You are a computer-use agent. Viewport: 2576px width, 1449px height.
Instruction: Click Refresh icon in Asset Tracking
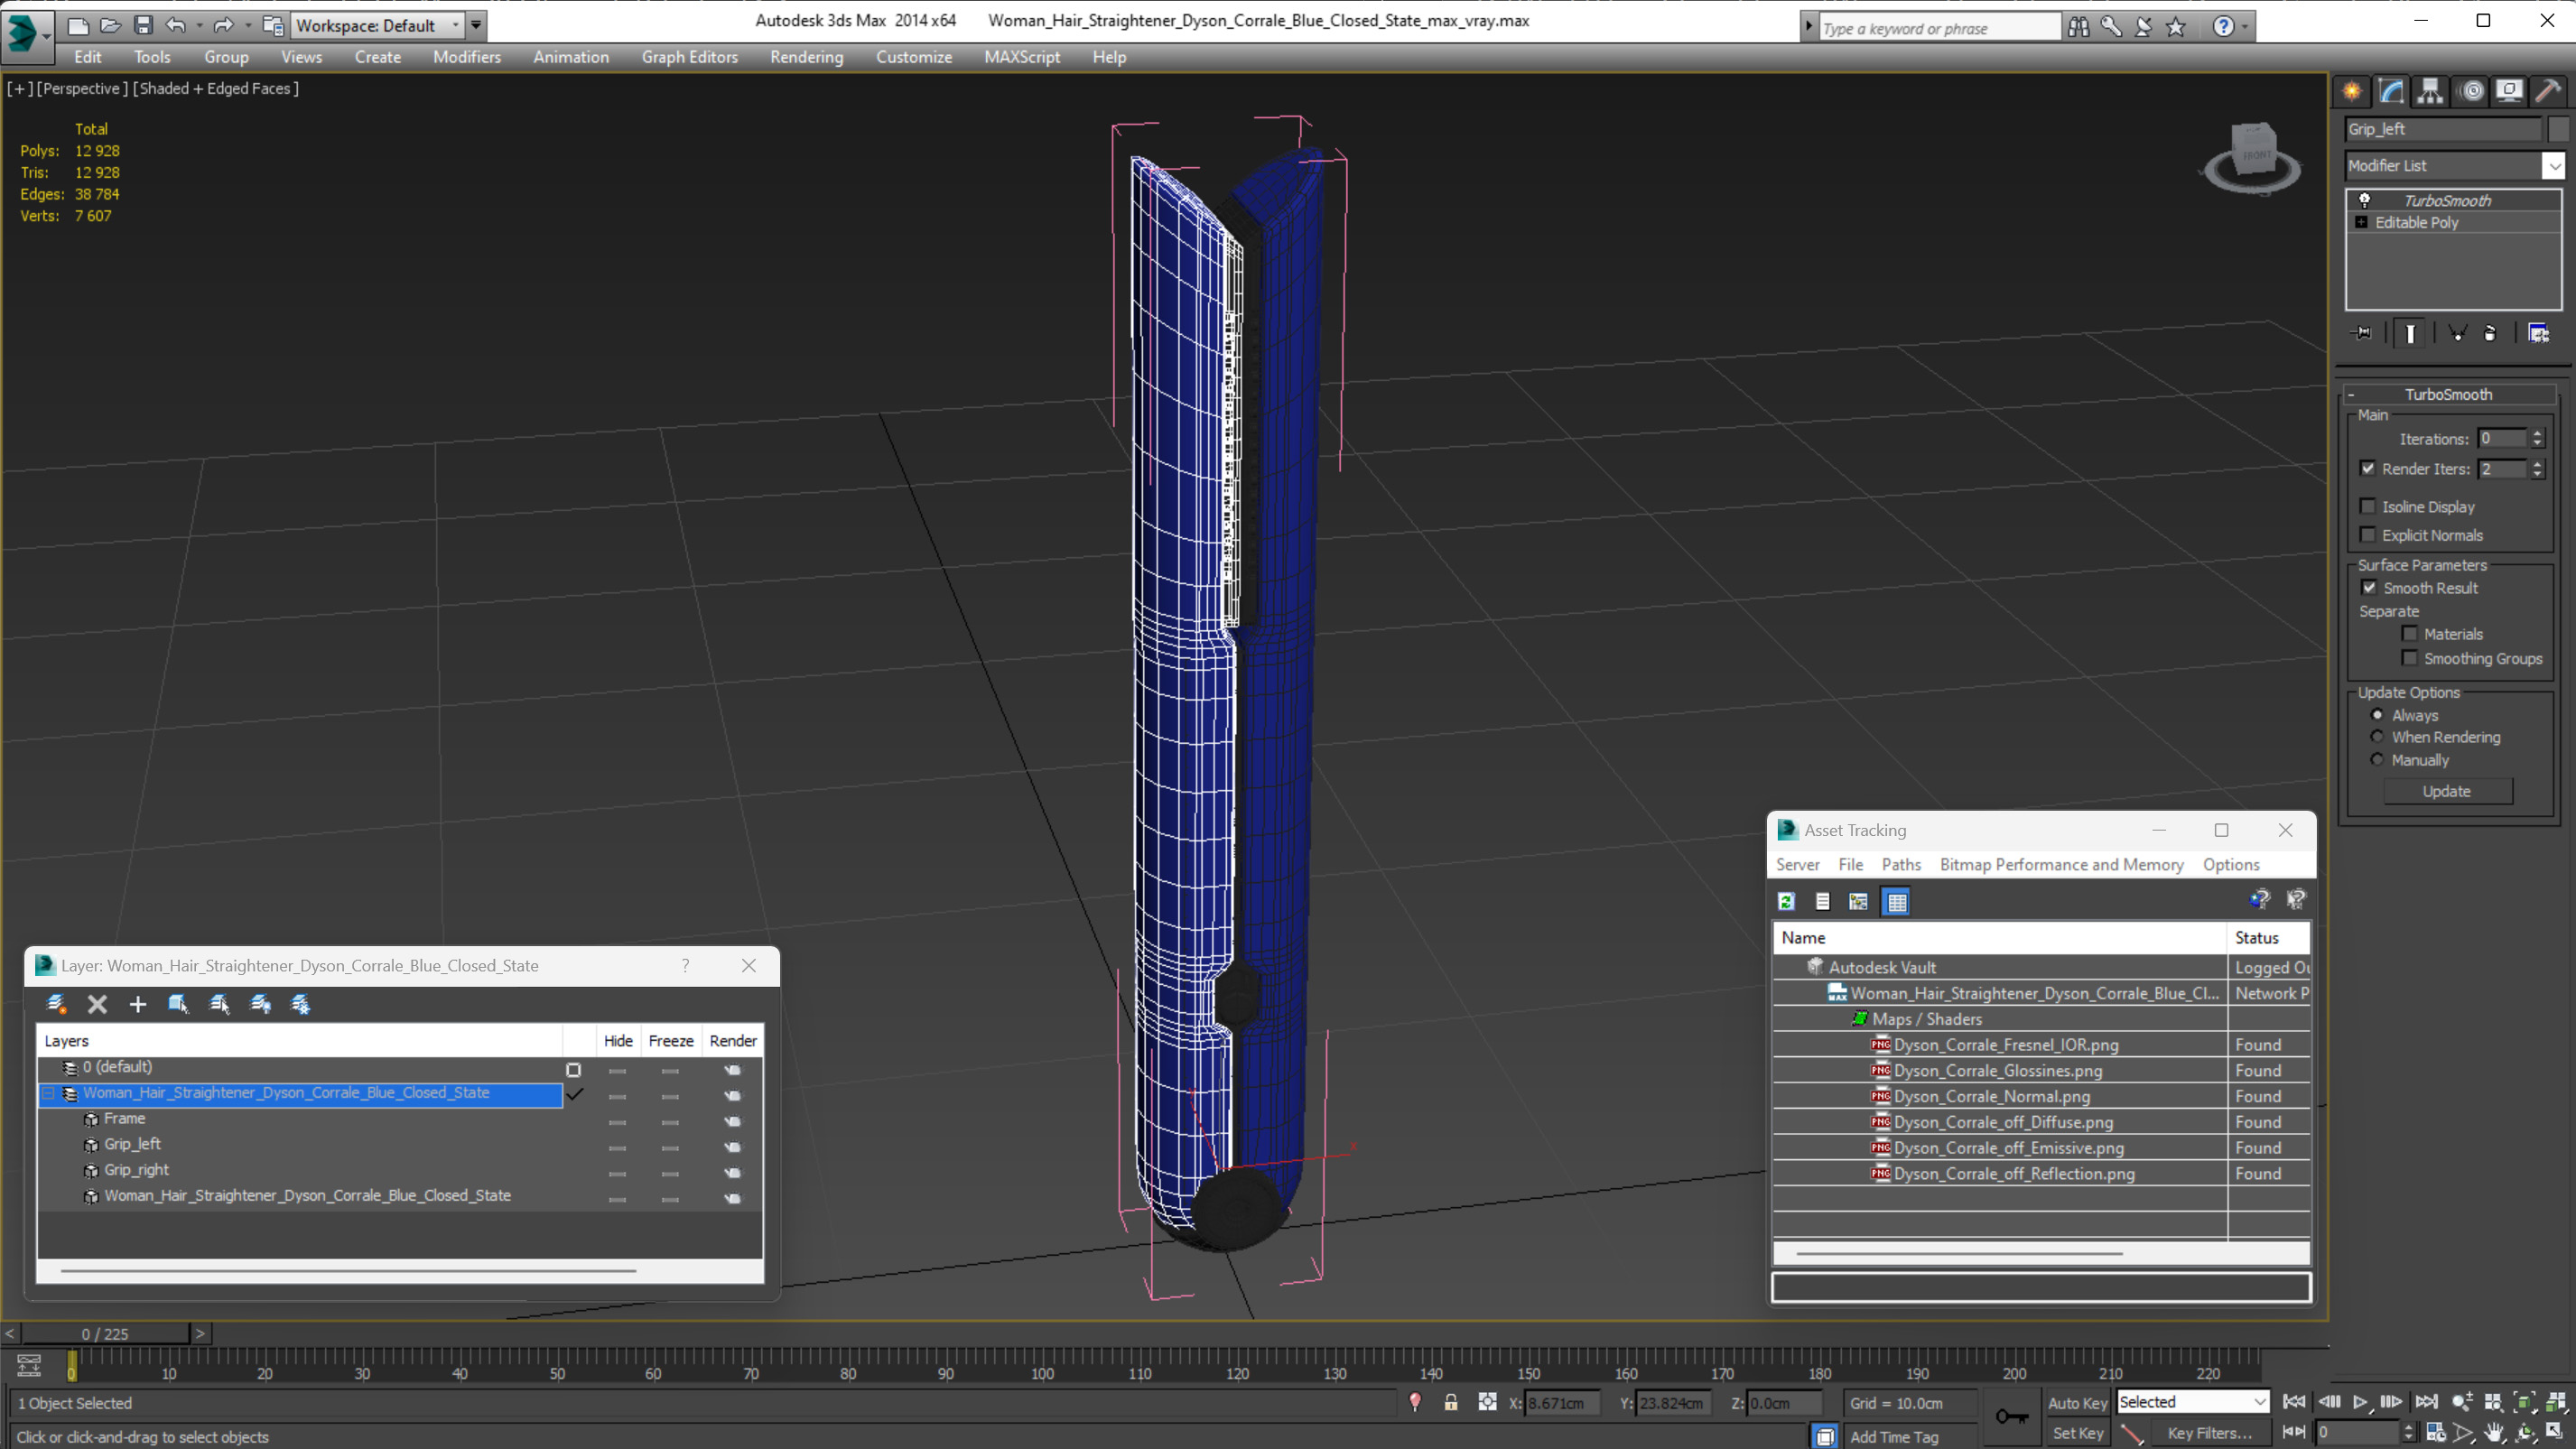(1786, 901)
